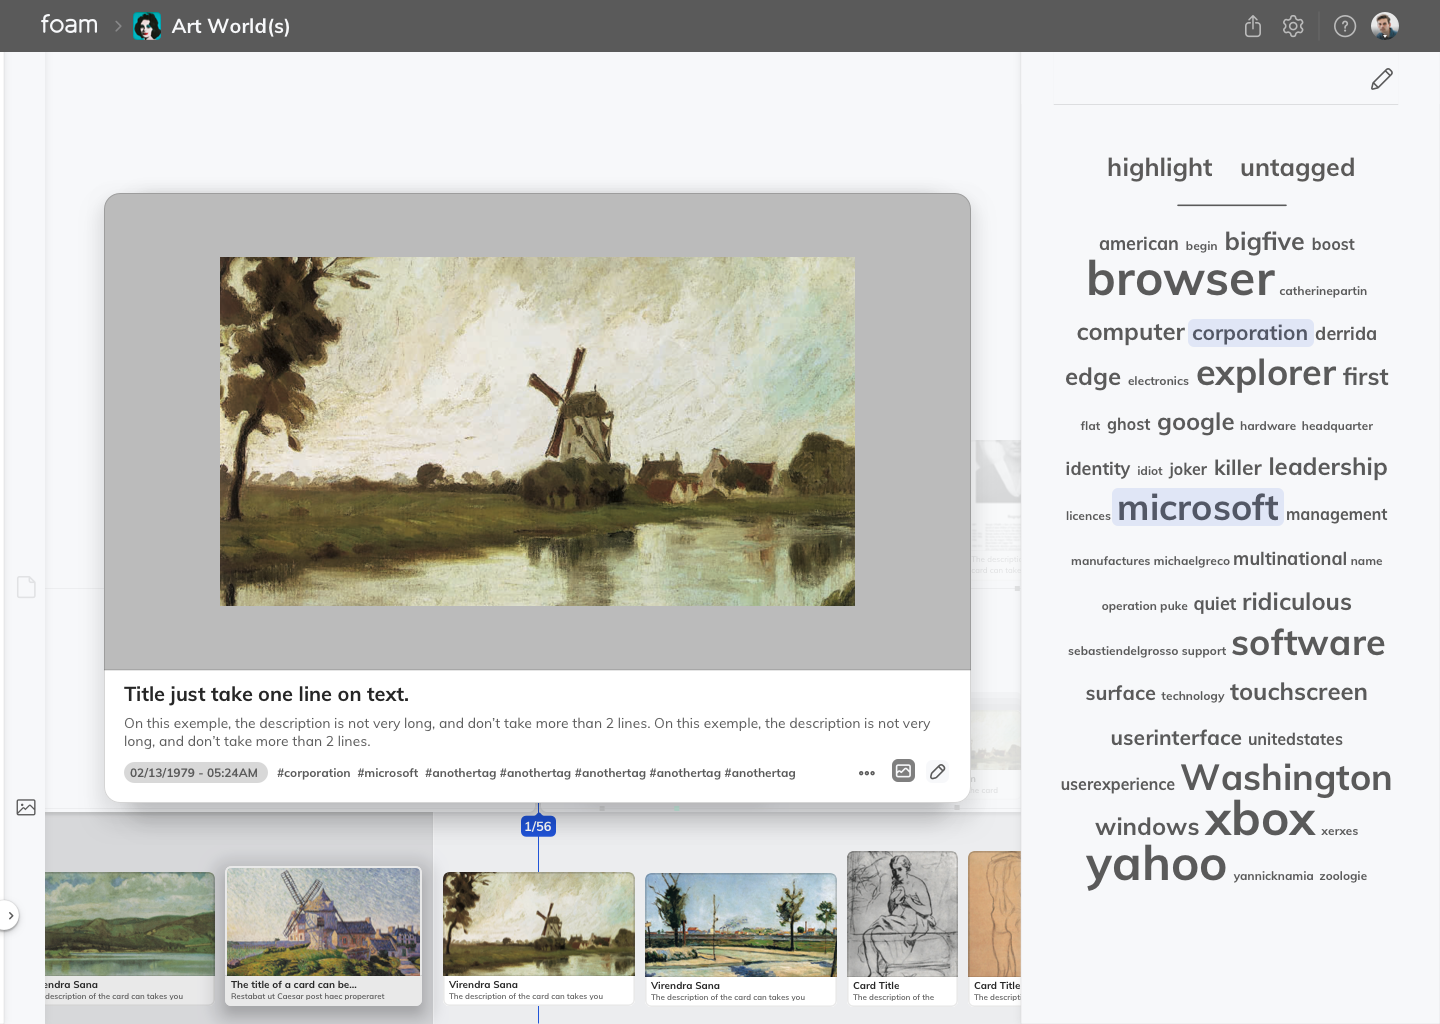Open the help question mark icon
Image resolution: width=1440 pixels, height=1024 pixels.
click(x=1345, y=26)
